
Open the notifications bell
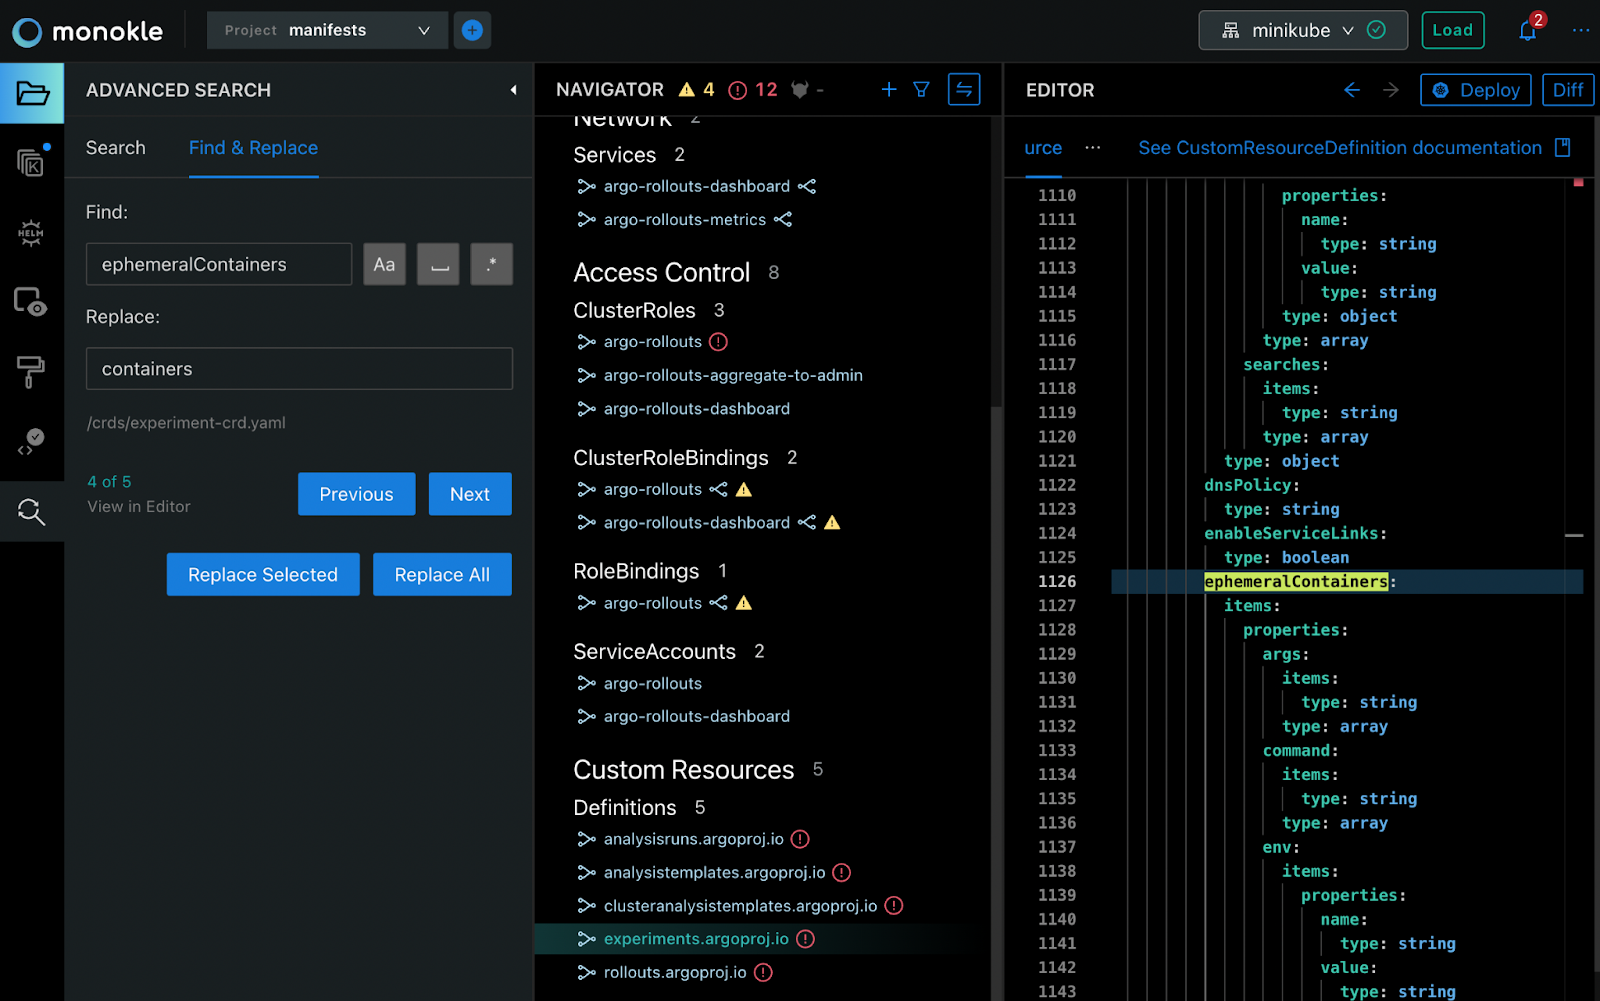1528,30
